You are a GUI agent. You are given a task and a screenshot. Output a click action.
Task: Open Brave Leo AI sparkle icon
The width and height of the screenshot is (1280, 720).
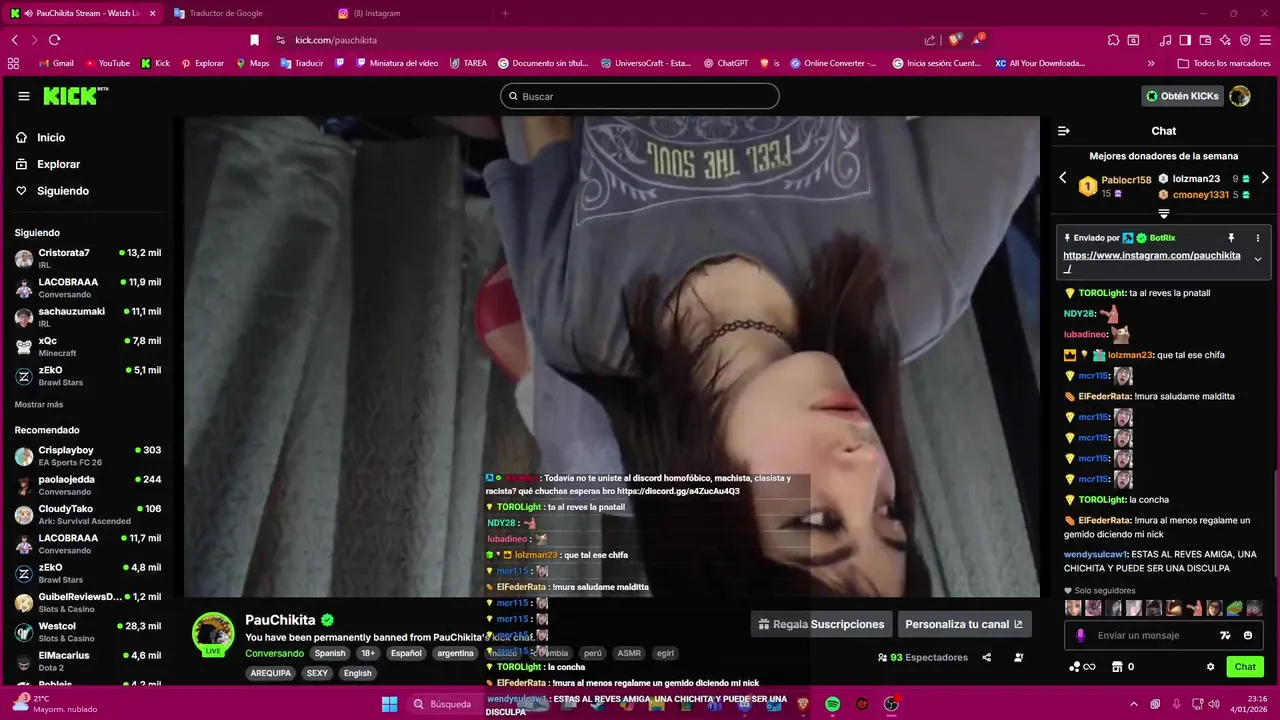[1225, 40]
